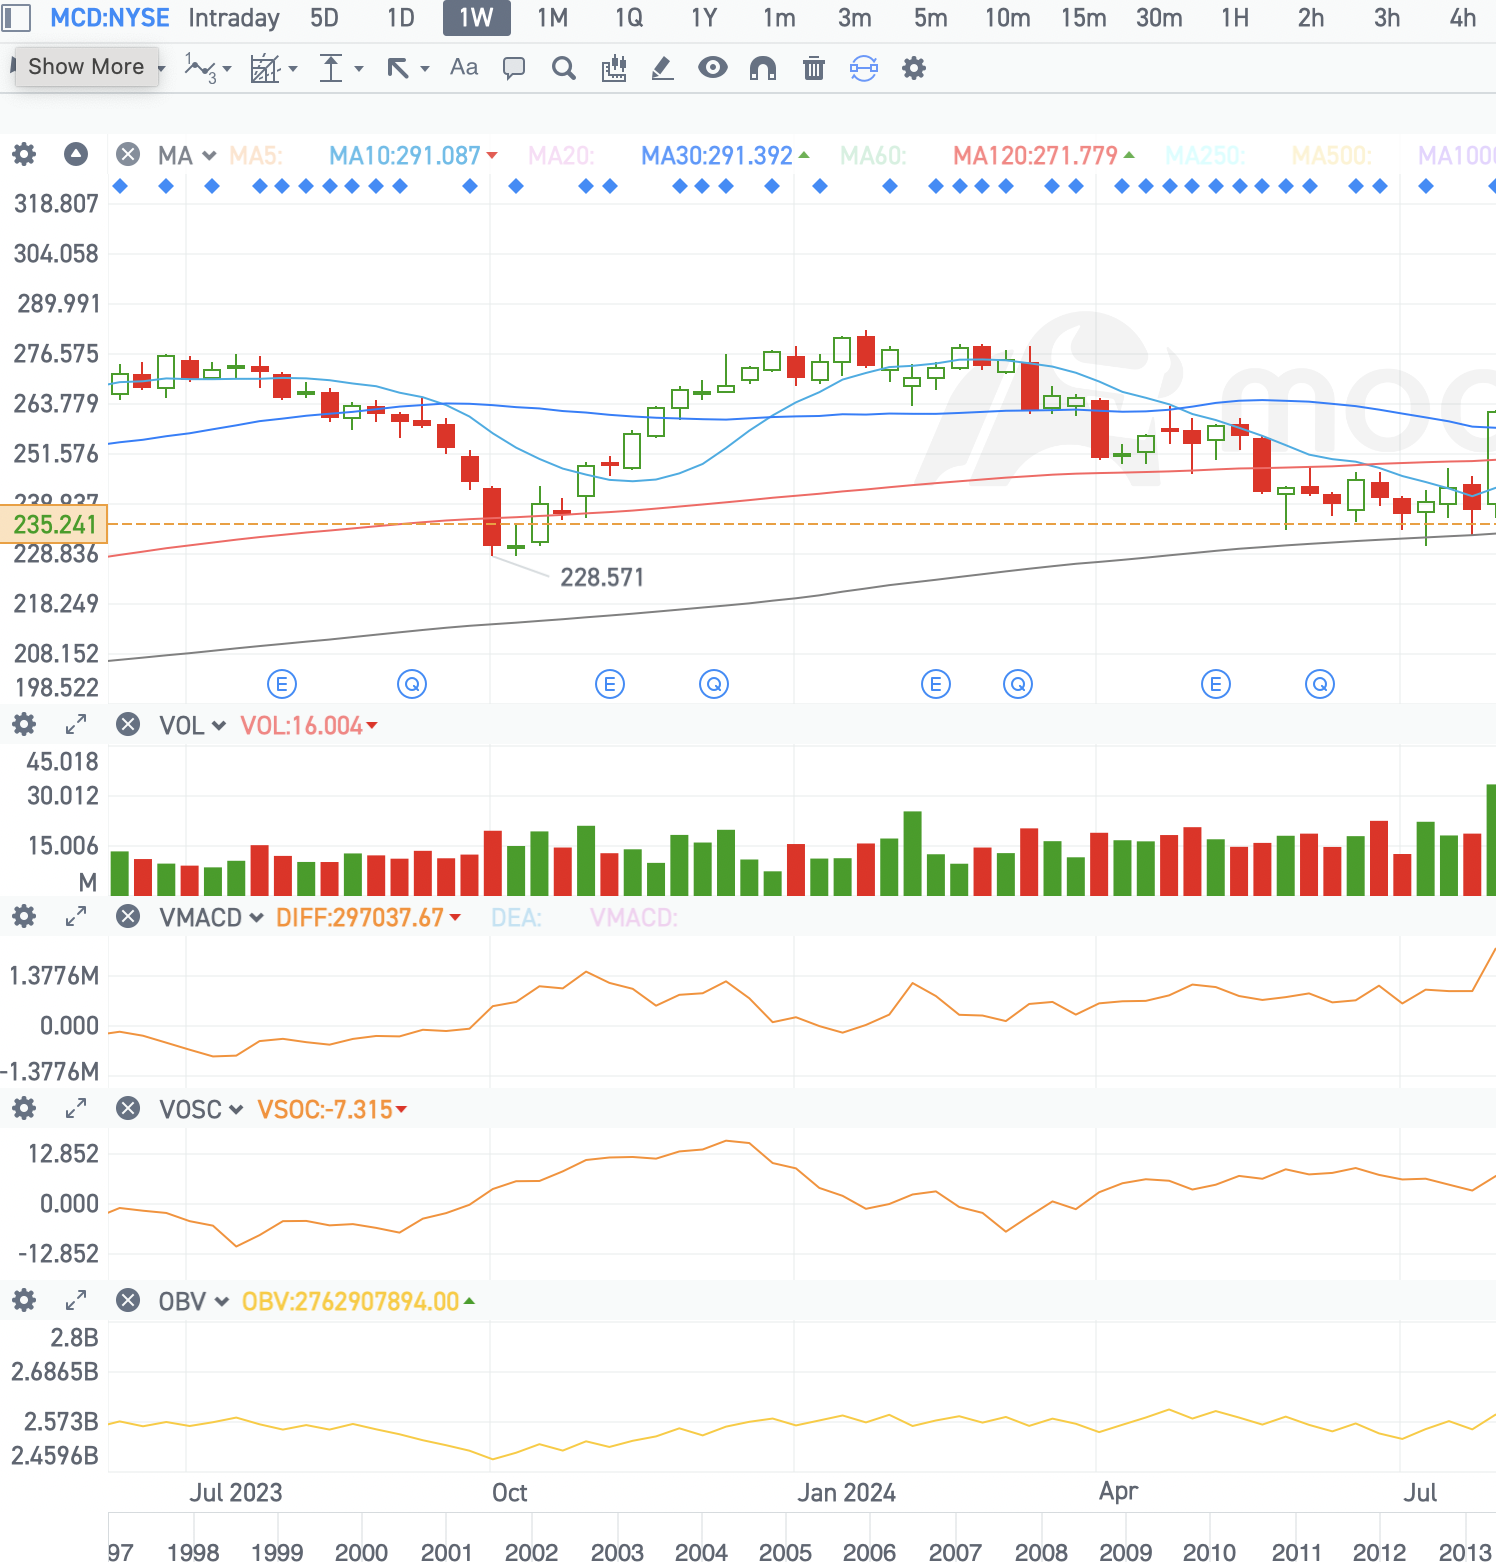
Task: Click the Show More button
Action: [86, 67]
